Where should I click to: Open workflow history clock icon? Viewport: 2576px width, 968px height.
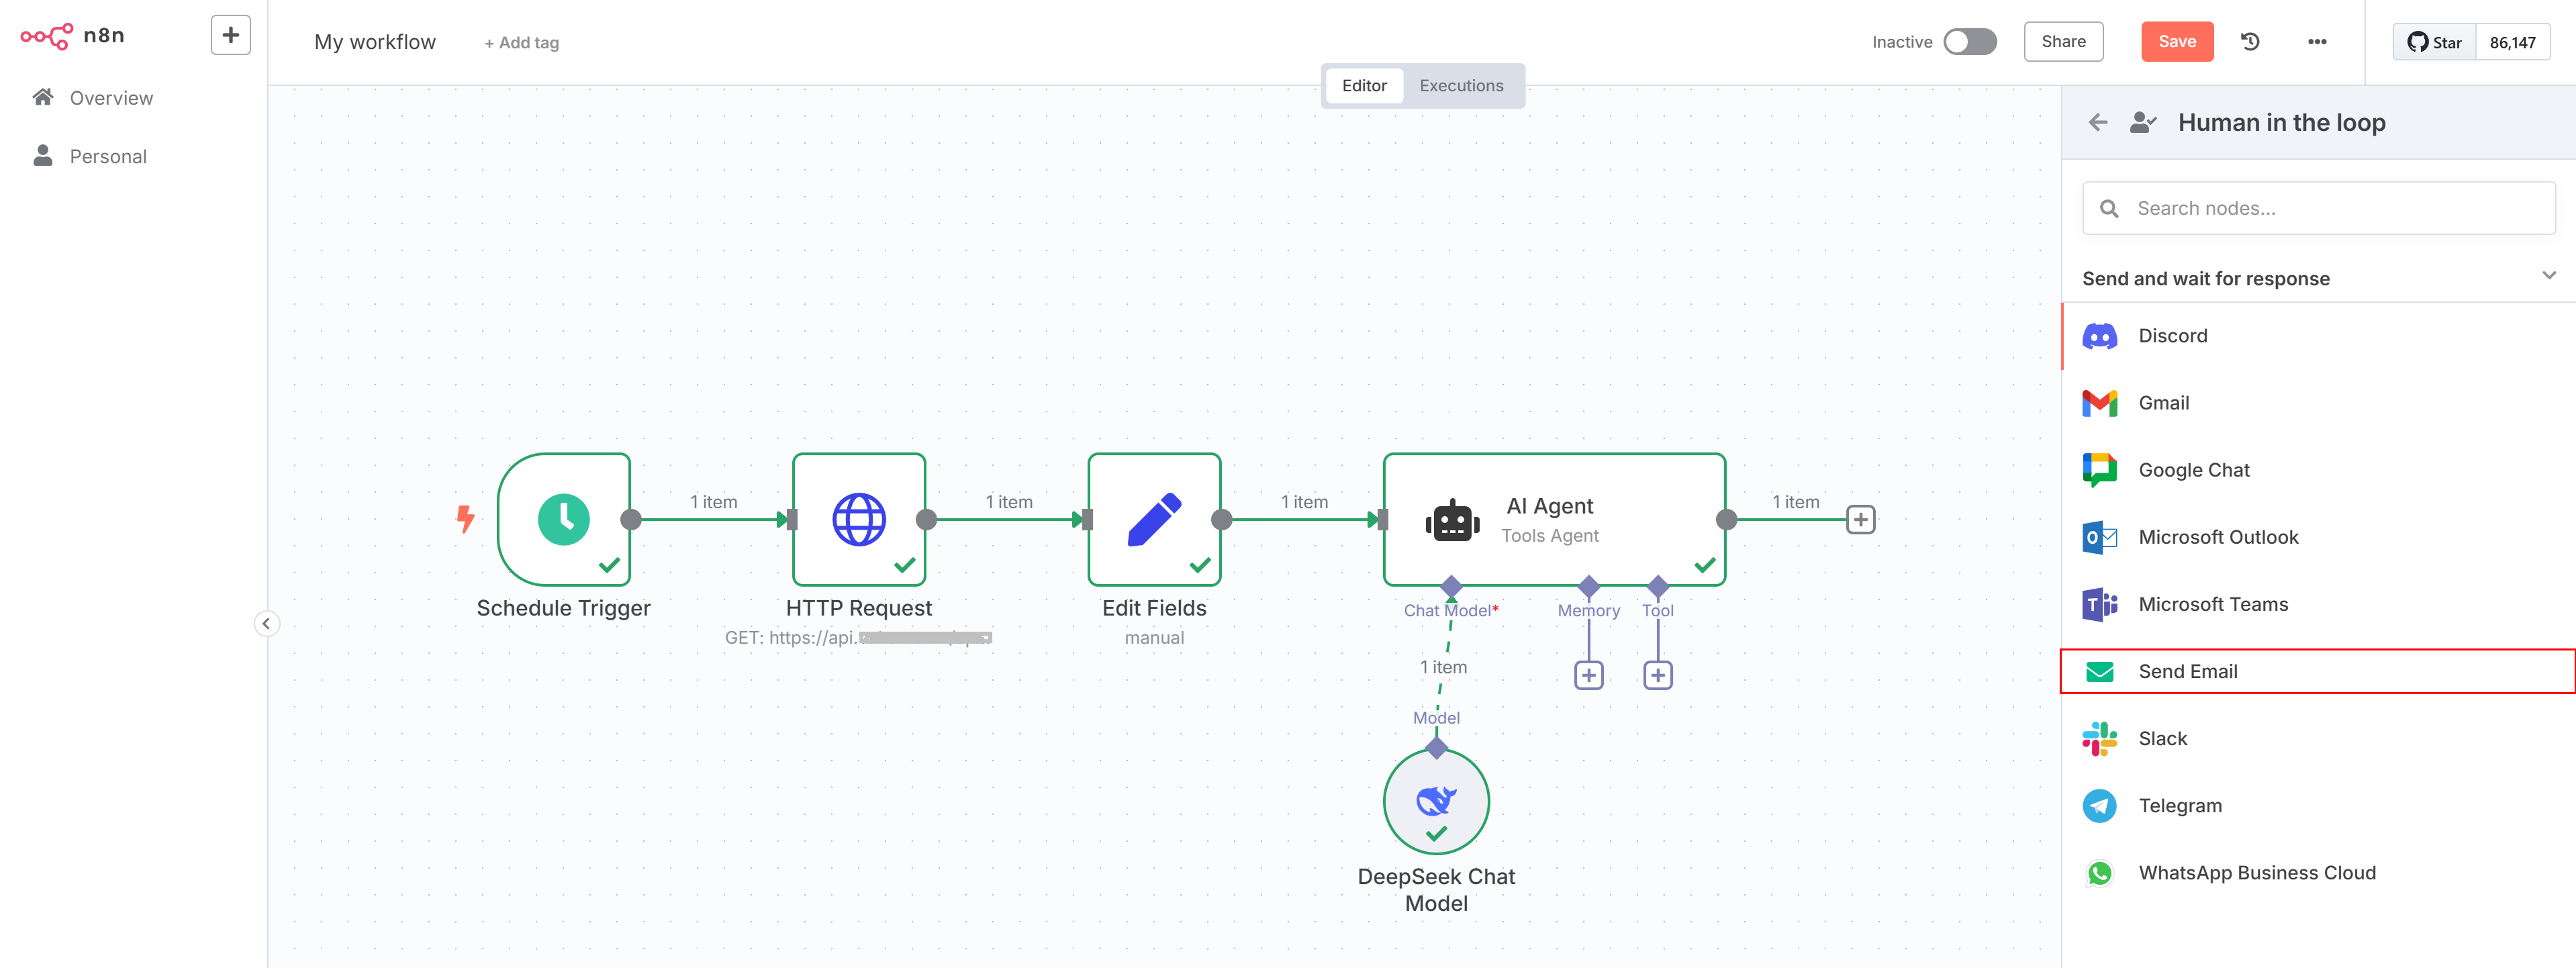coord(2250,42)
